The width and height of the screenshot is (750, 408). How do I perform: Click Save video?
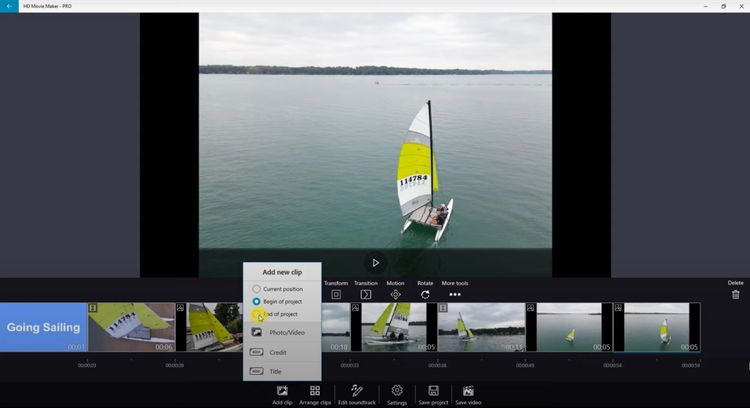468,395
